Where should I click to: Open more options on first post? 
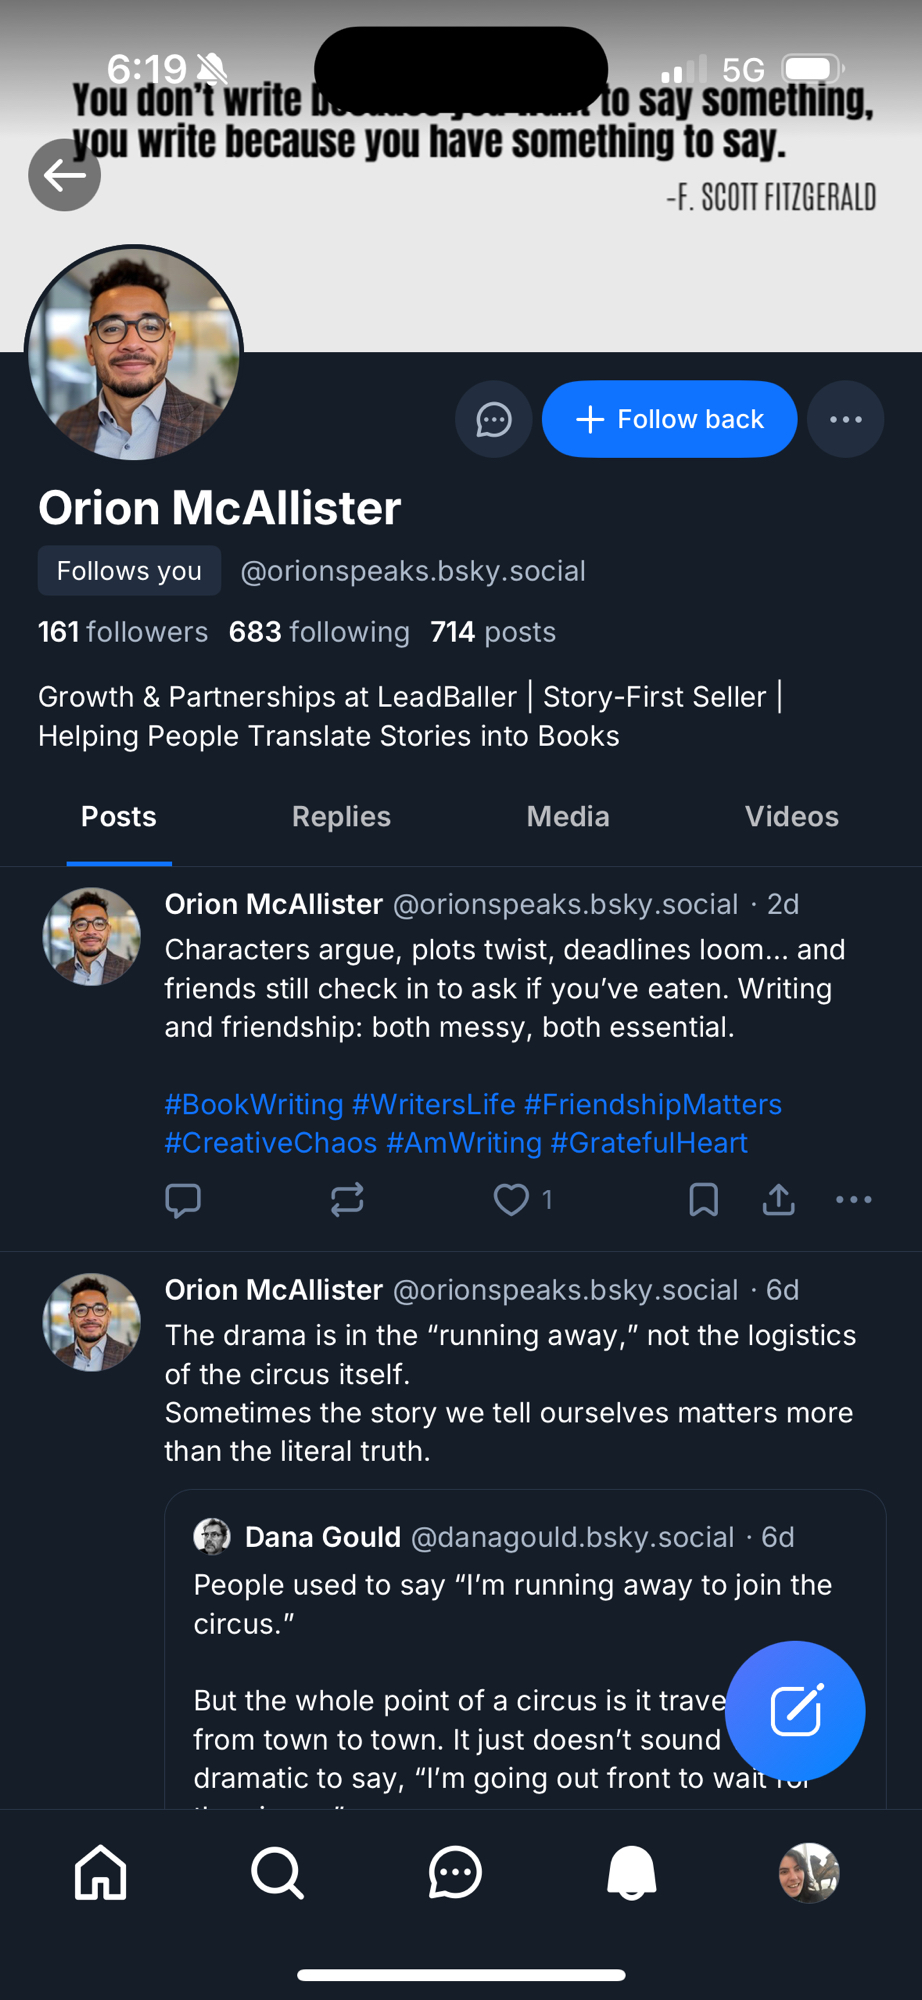[x=853, y=1199]
